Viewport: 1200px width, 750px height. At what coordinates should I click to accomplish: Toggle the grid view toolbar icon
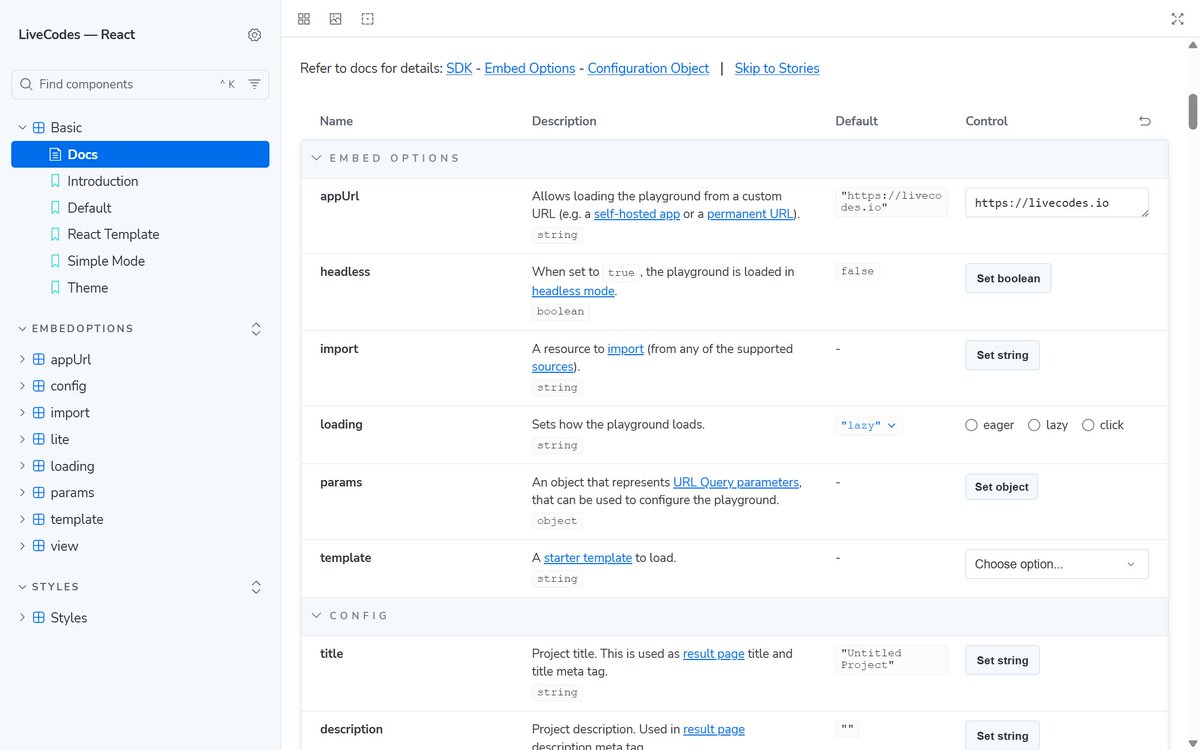click(304, 19)
